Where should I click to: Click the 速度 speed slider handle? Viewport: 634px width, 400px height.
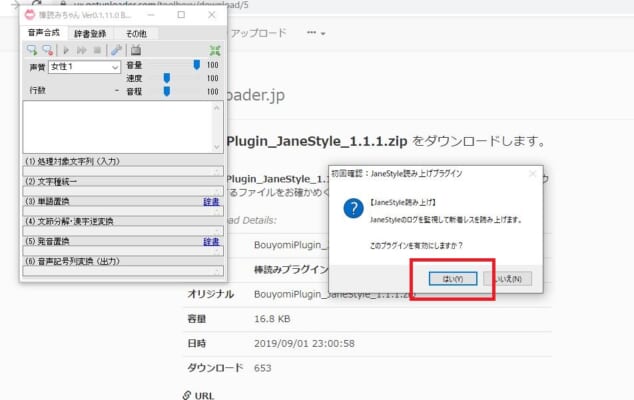[x=167, y=78]
